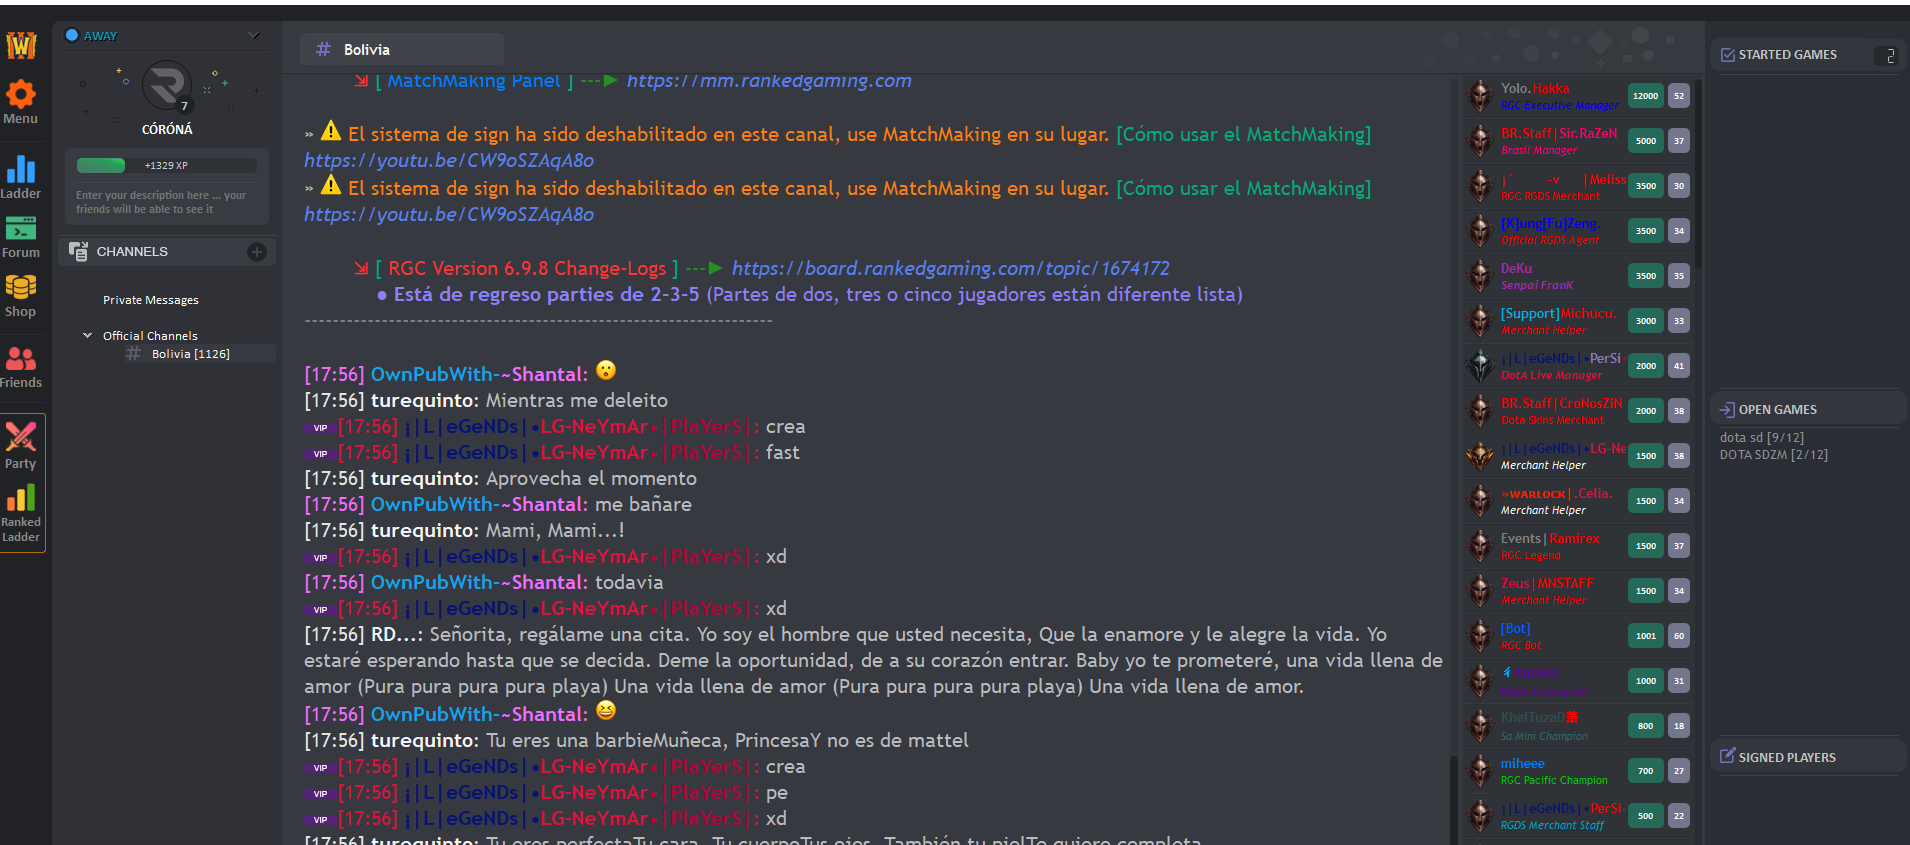Click the description input field

point(166,202)
